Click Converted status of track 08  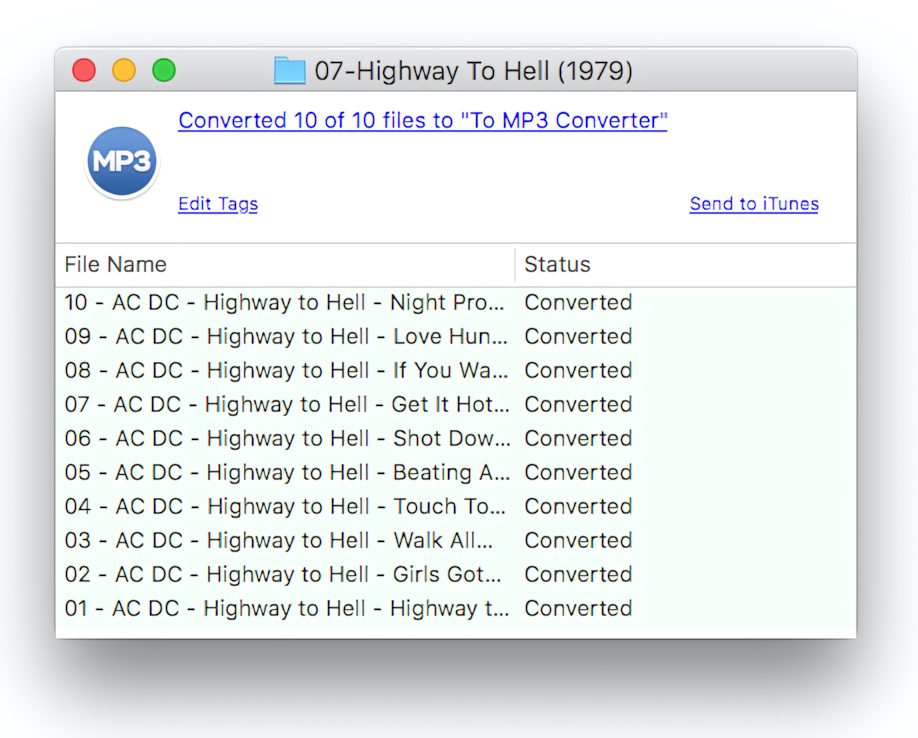point(578,370)
